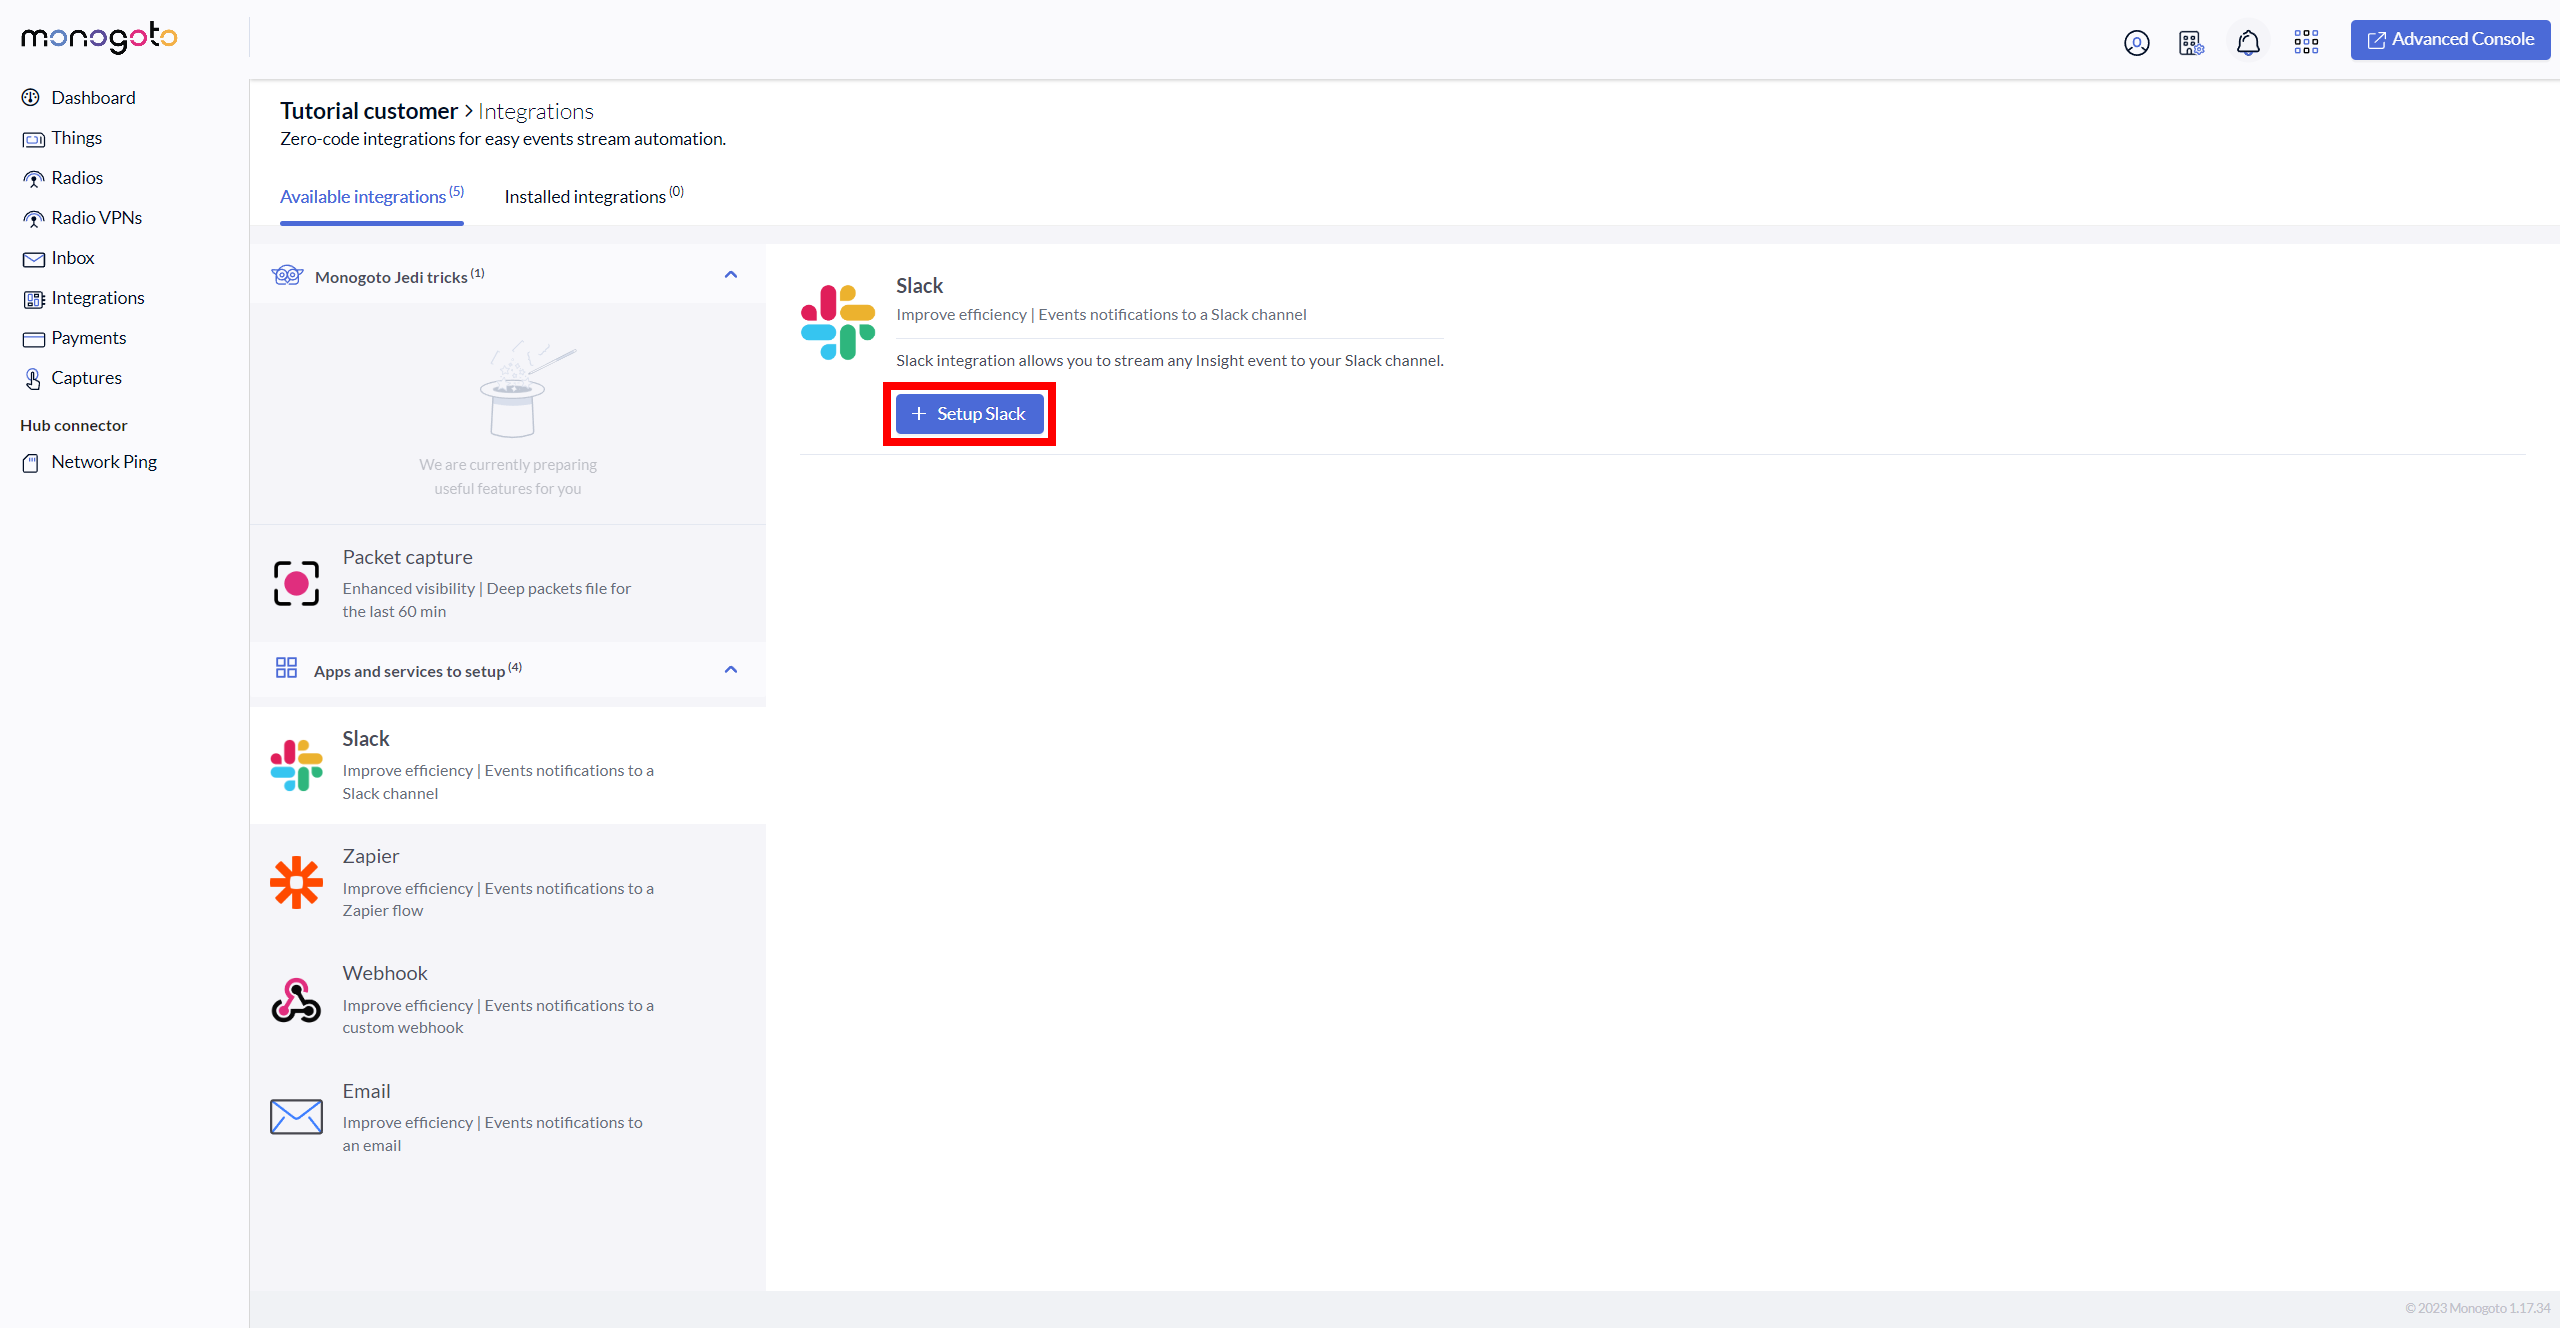Open Network Ping hub connector
The image size is (2560, 1328).
[104, 462]
